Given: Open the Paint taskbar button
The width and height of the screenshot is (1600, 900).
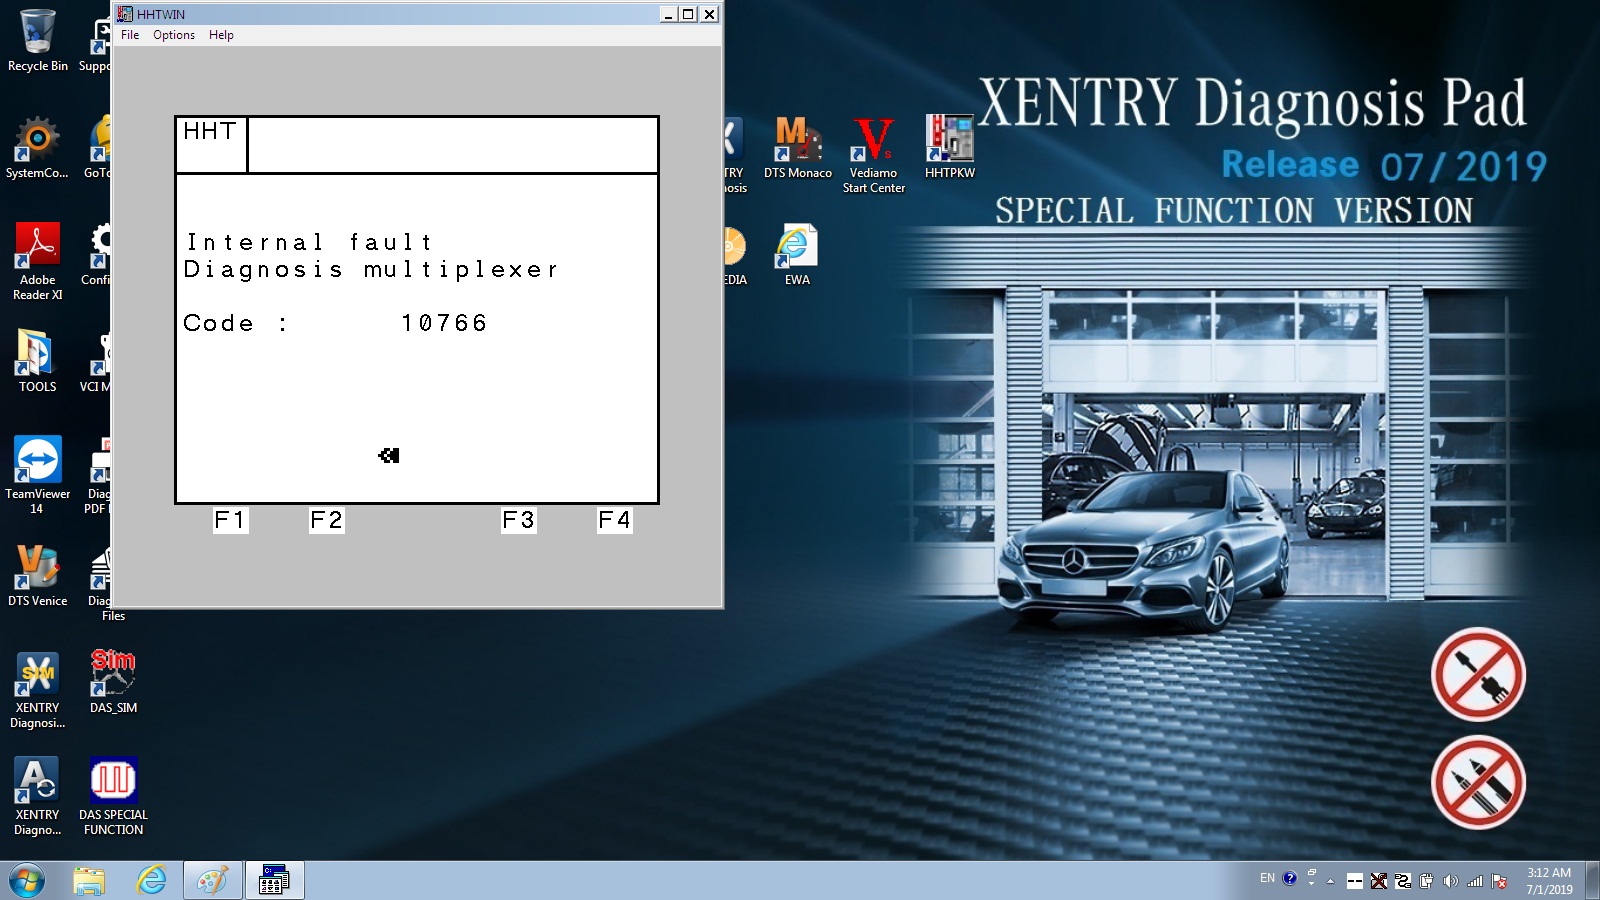Looking at the screenshot, I should coord(213,881).
